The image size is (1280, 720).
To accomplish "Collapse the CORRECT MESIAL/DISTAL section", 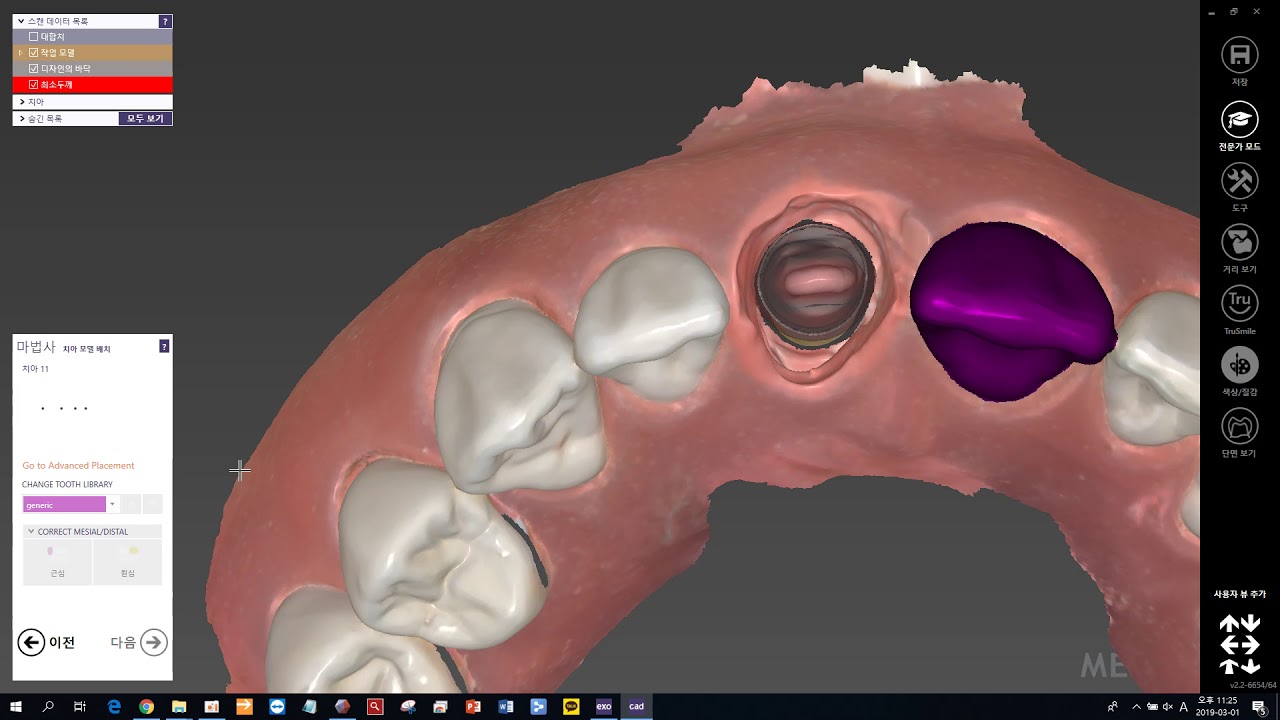I will pyautogui.click(x=31, y=532).
